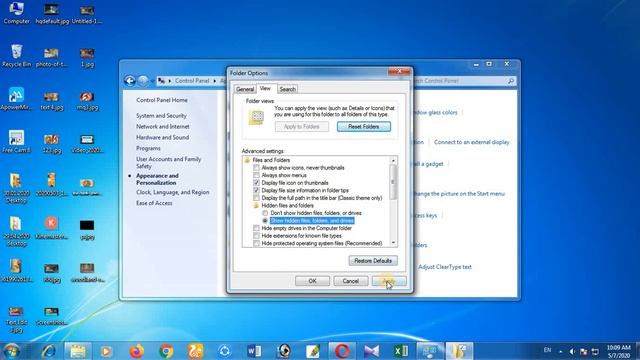This screenshot has width=640, height=360.
Task: Uncheck Display file size information in folder tips
Action: [x=256, y=190]
